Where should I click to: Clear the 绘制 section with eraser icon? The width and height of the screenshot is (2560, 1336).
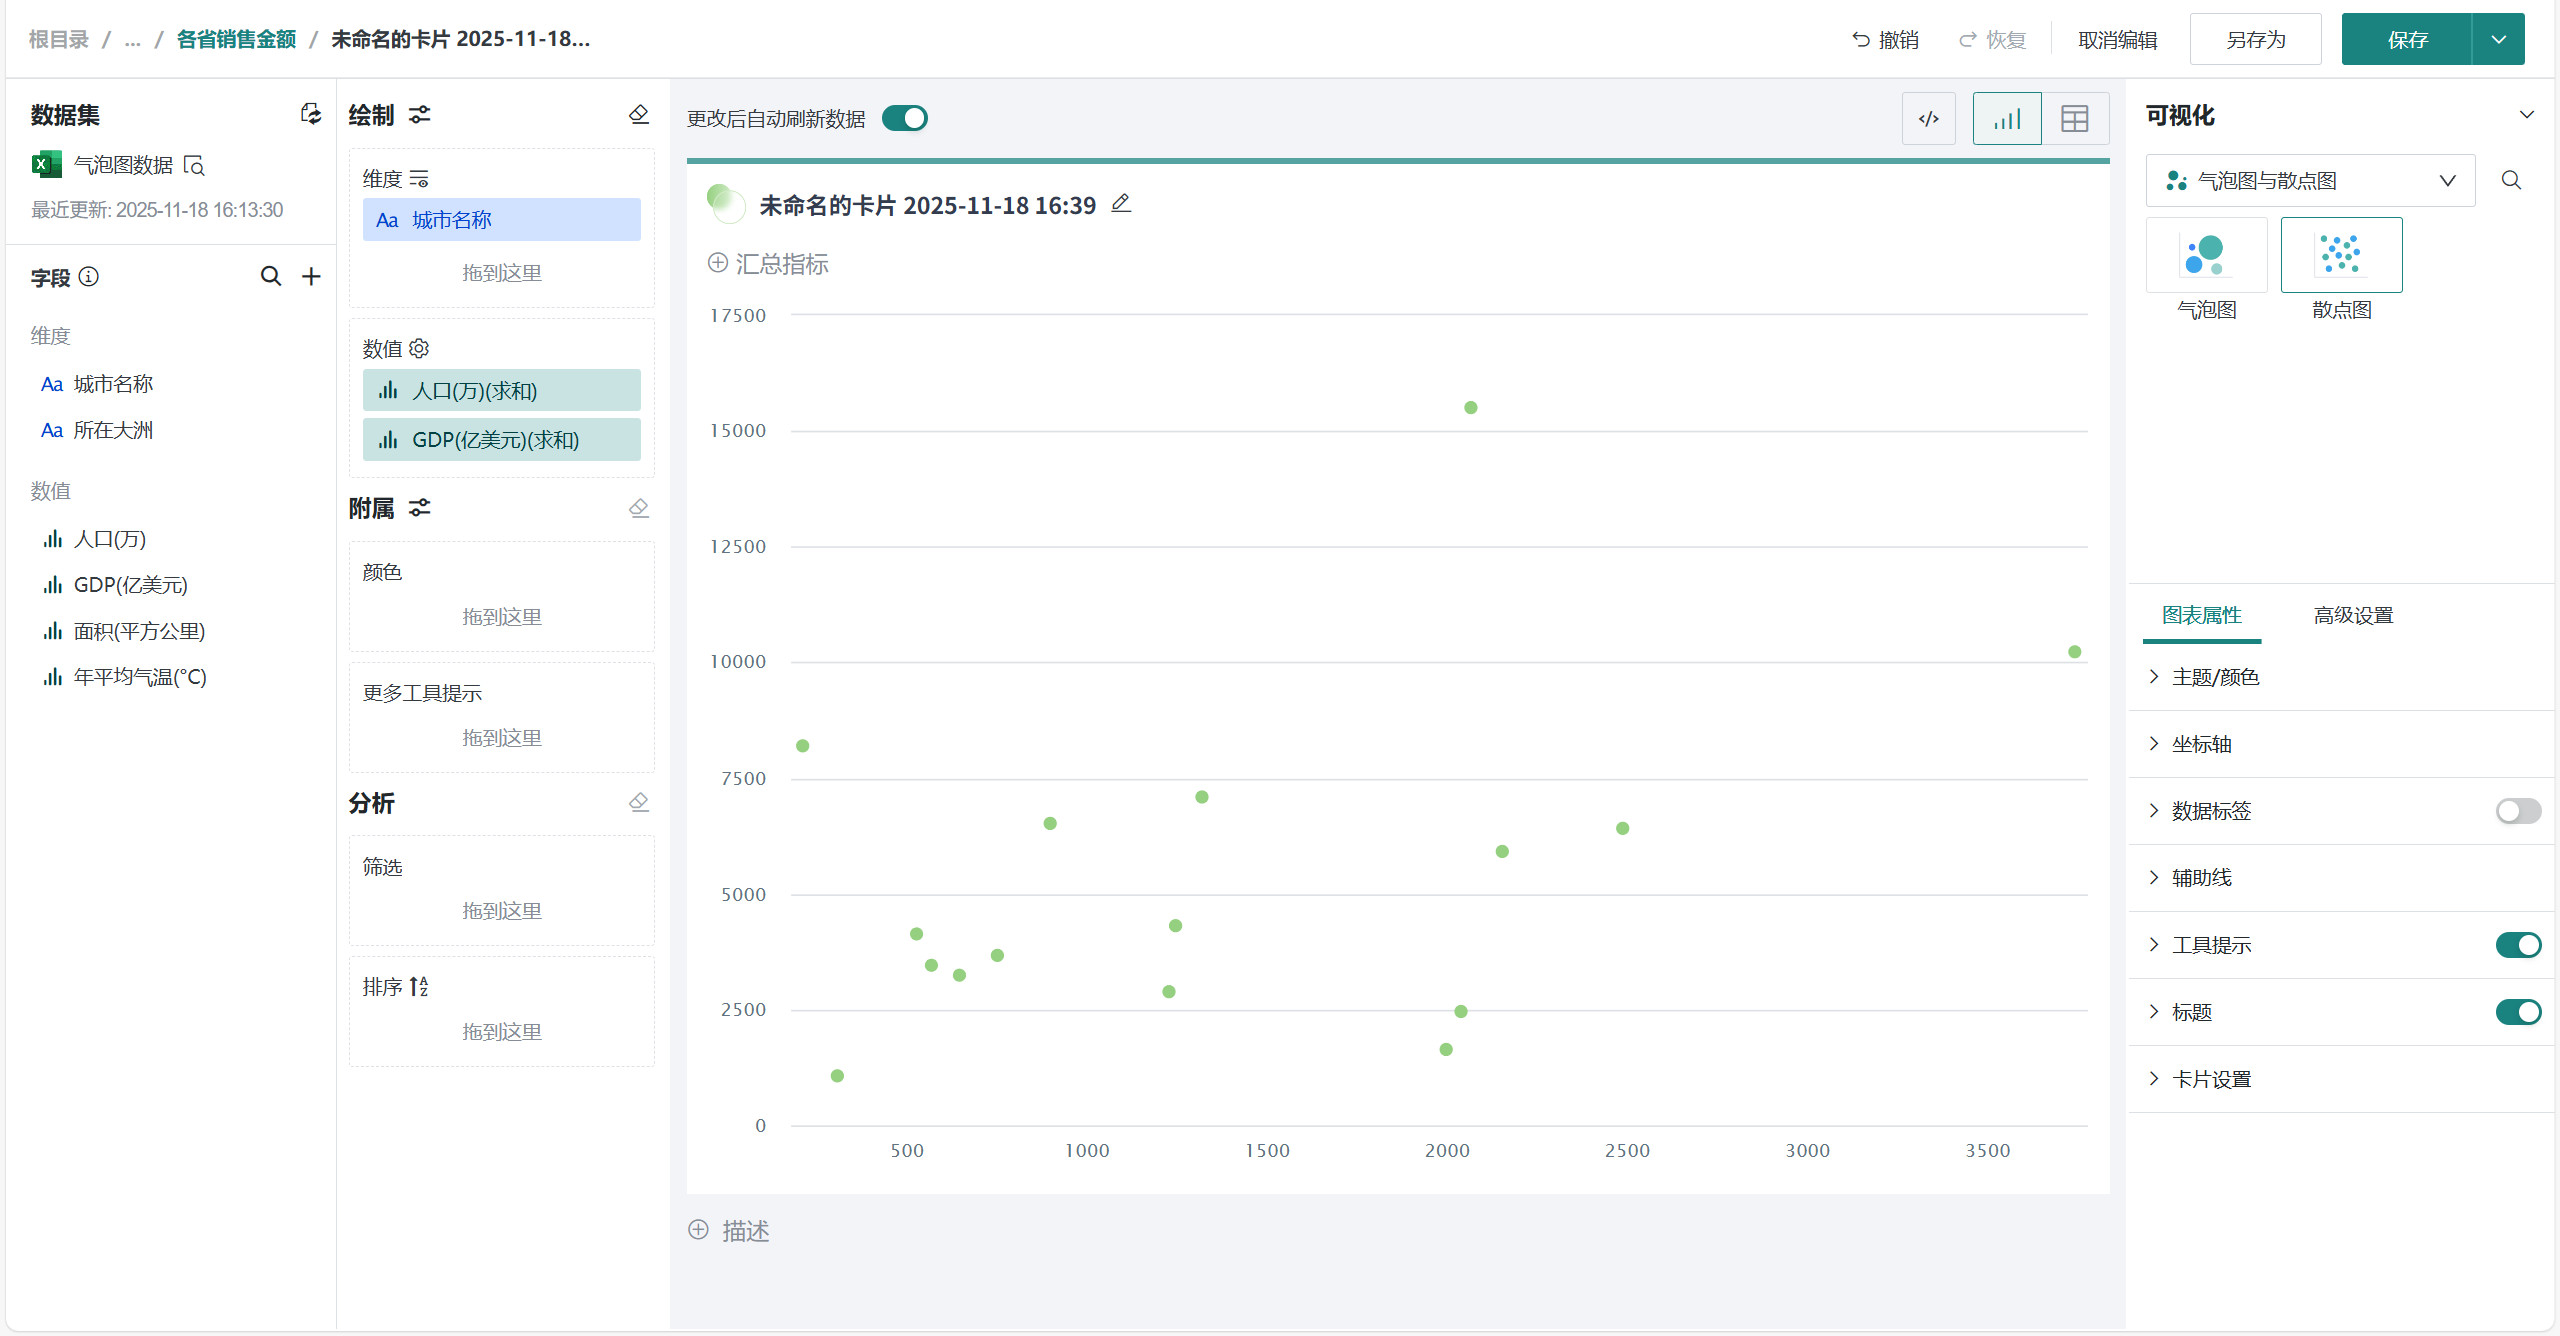pyautogui.click(x=639, y=115)
